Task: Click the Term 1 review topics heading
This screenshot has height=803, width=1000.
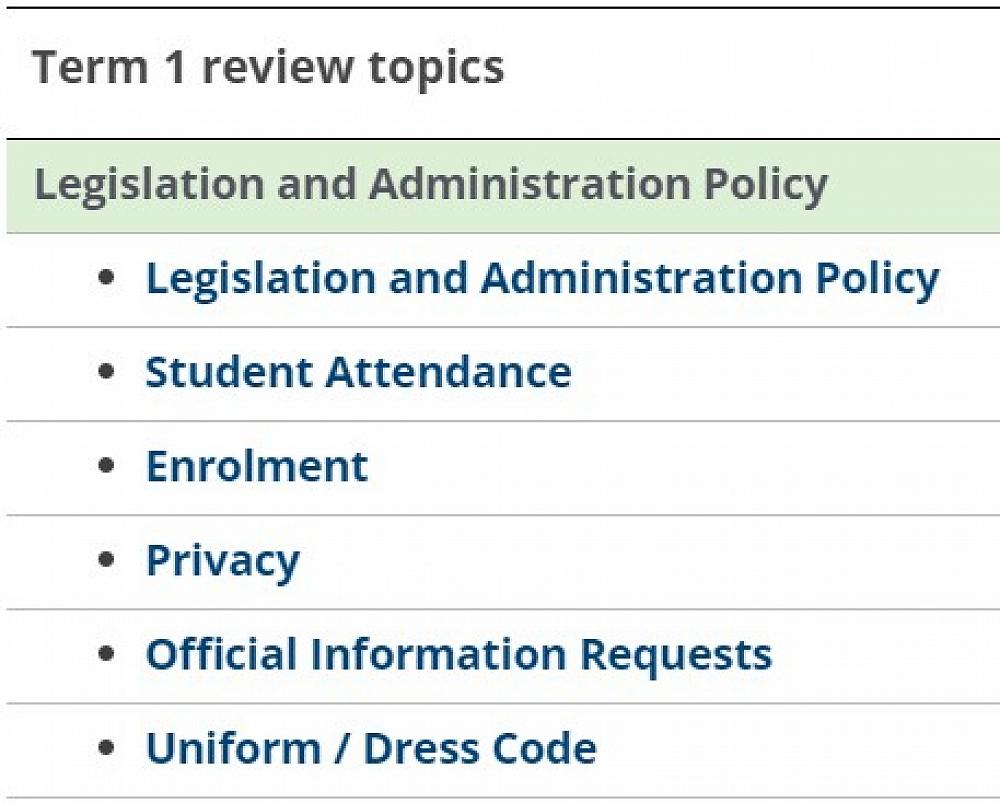Action: [x=268, y=68]
